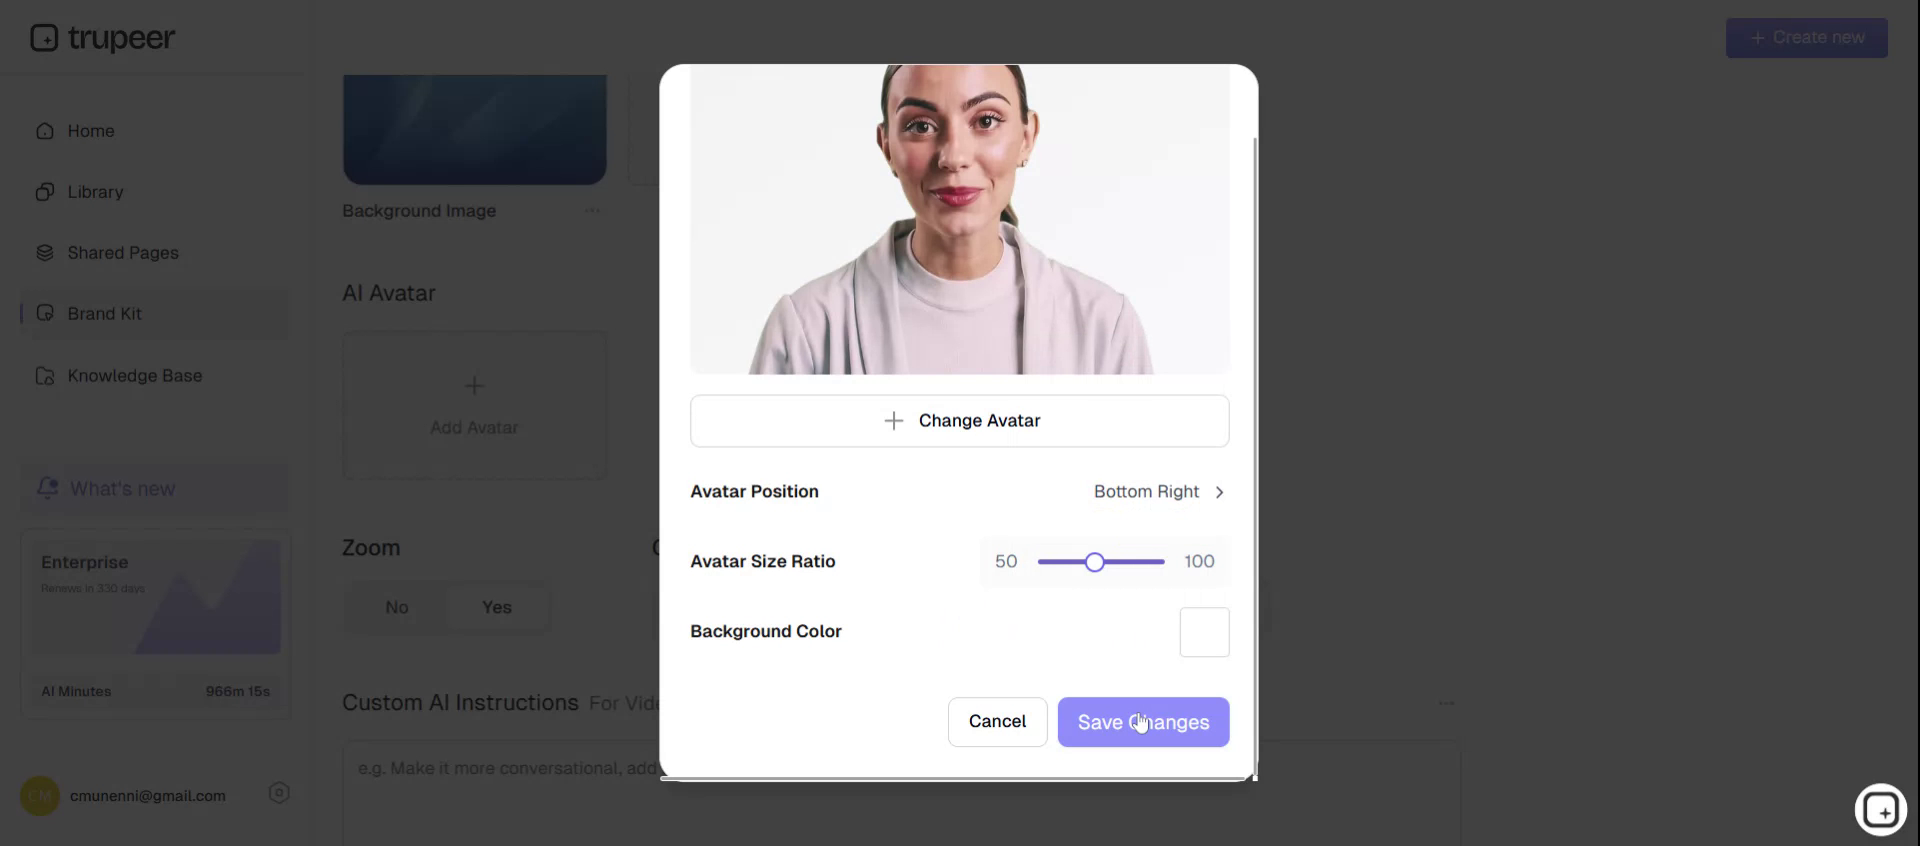
Task: Click the Create new button
Action: point(1806,38)
